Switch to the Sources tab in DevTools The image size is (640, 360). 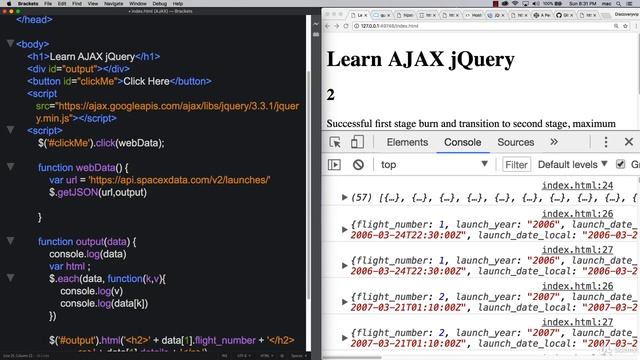pyautogui.click(x=516, y=142)
